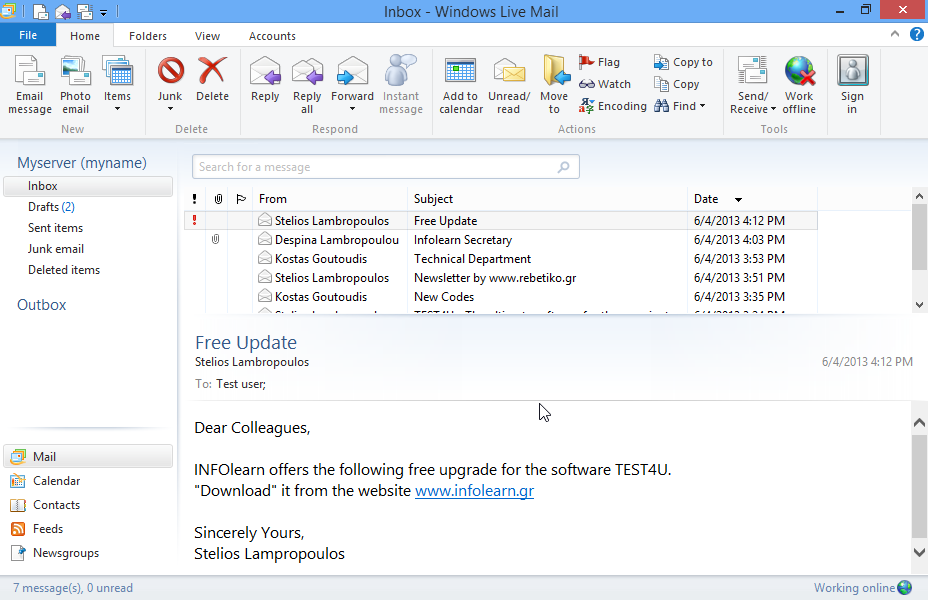Image resolution: width=928 pixels, height=600 pixels.
Task: Add the message to calendar
Action: tap(460, 85)
